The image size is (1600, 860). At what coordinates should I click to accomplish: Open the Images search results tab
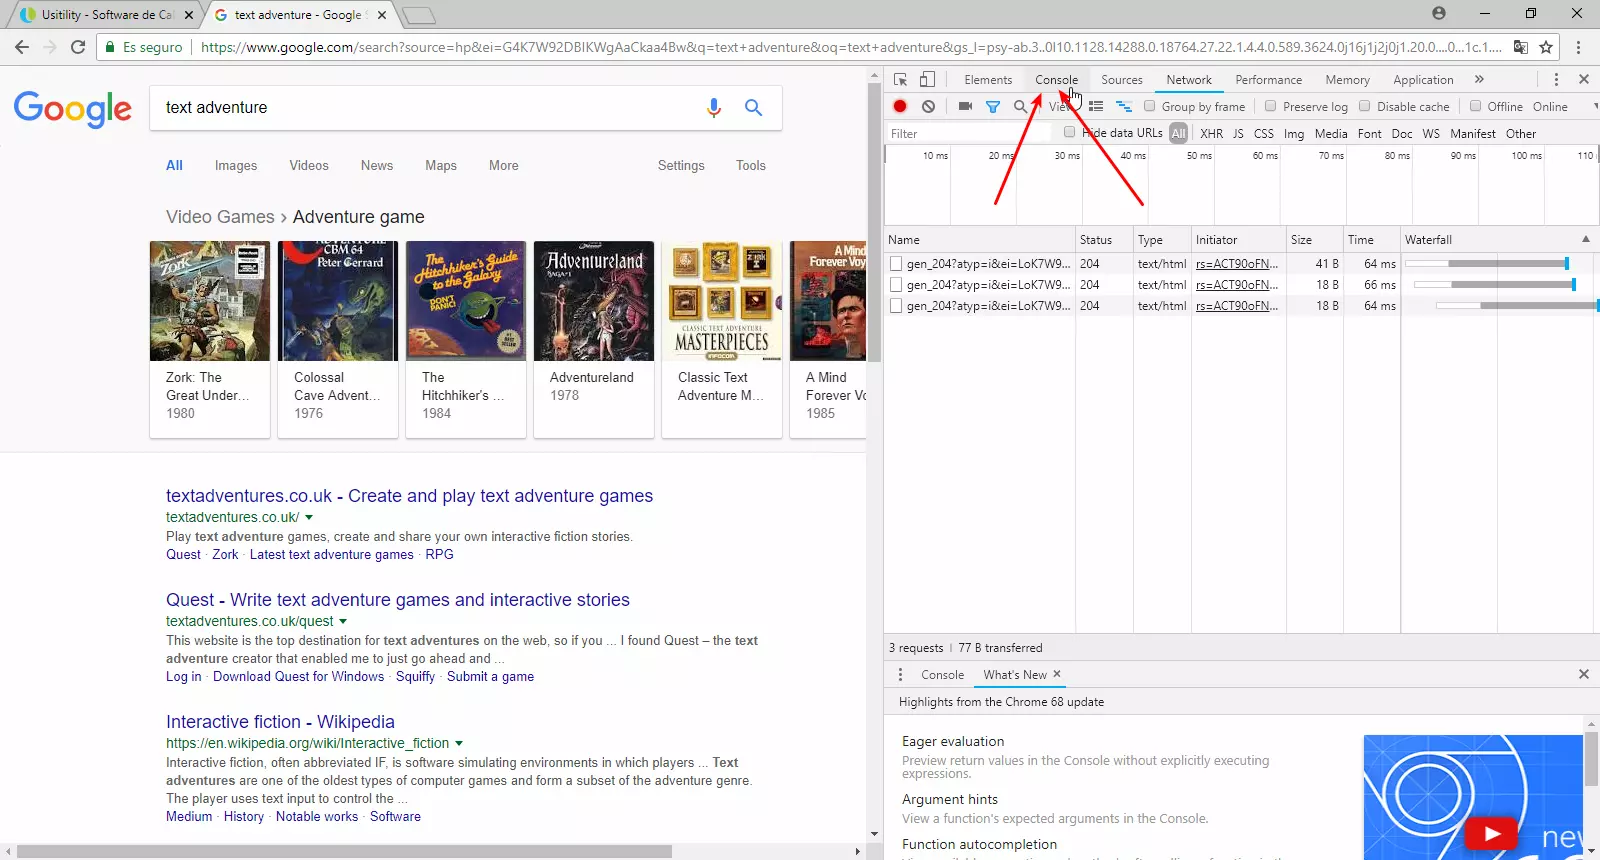pos(236,166)
